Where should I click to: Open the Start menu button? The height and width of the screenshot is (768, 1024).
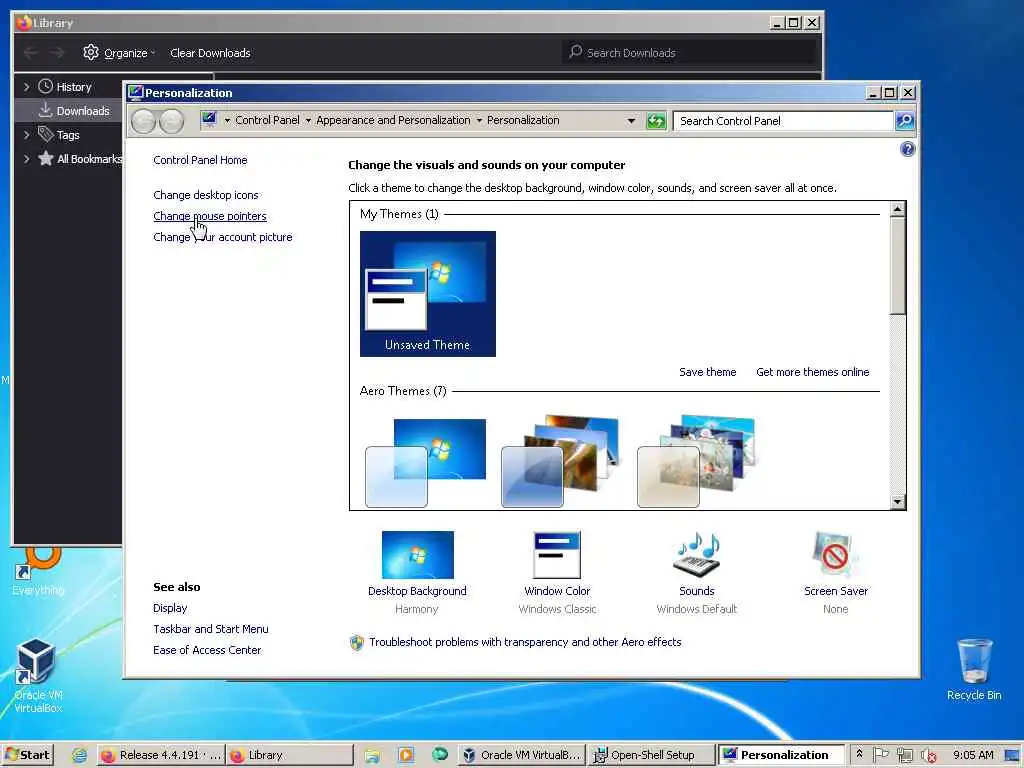(x=27, y=755)
